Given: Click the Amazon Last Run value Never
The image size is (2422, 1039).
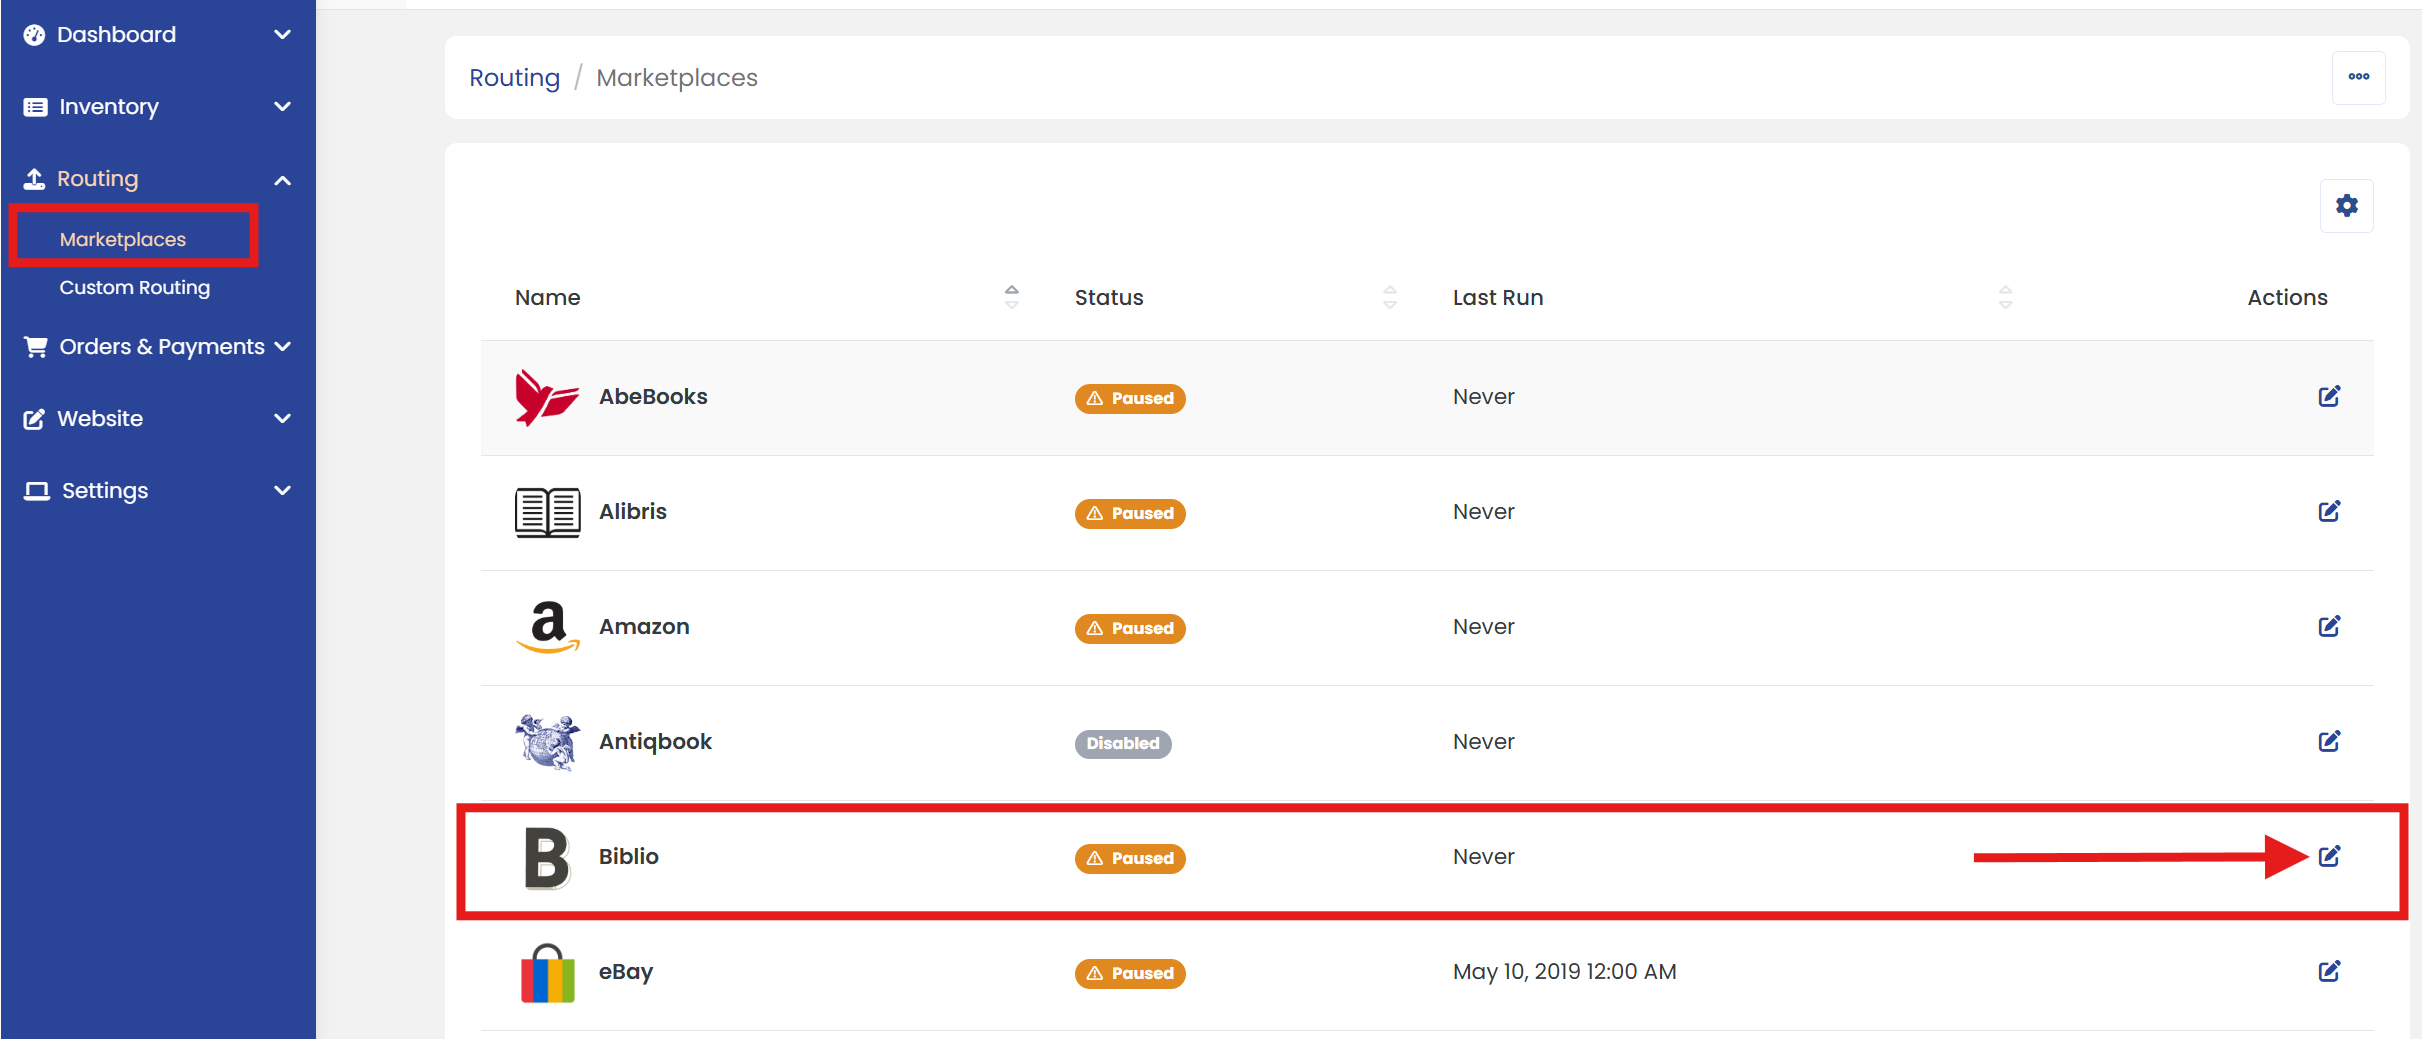Looking at the screenshot, I should 1484,627.
